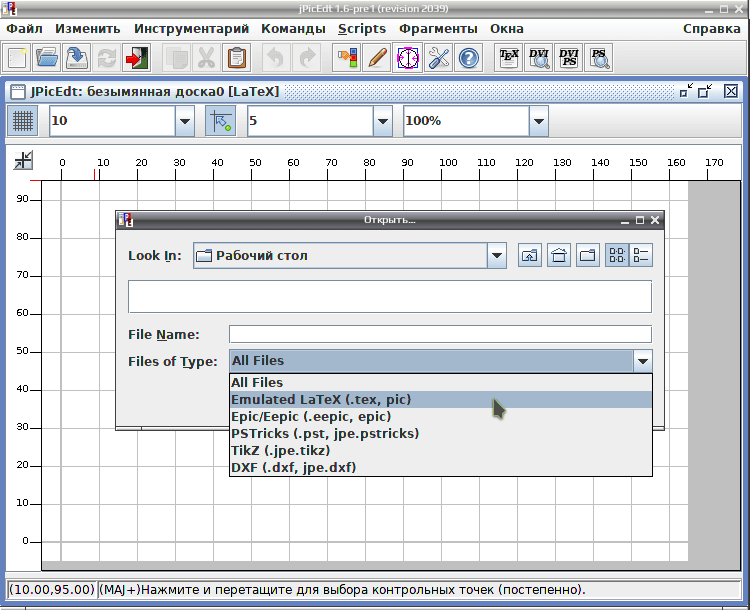Open the attributes editor pencil icon
Image resolution: width=750 pixels, height=610 pixels.
[x=376, y=58]
